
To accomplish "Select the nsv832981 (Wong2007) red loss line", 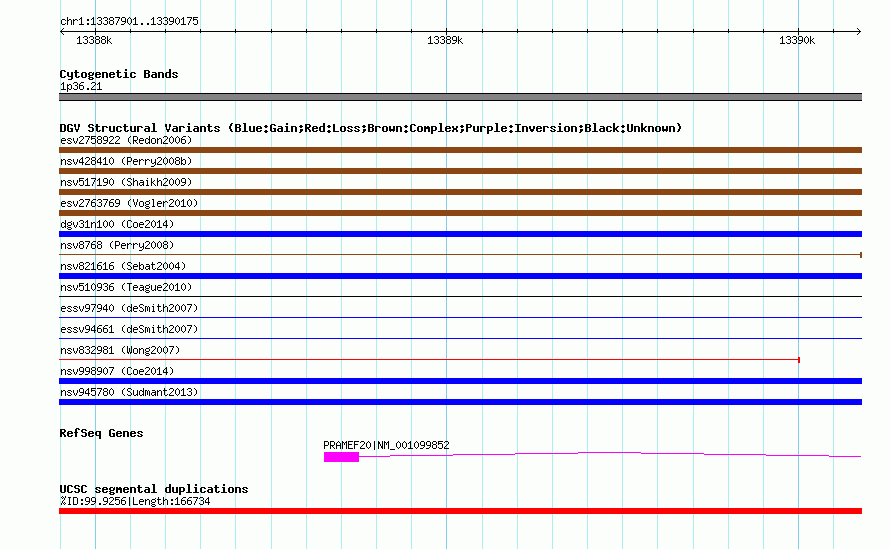I will click(429, 360).
